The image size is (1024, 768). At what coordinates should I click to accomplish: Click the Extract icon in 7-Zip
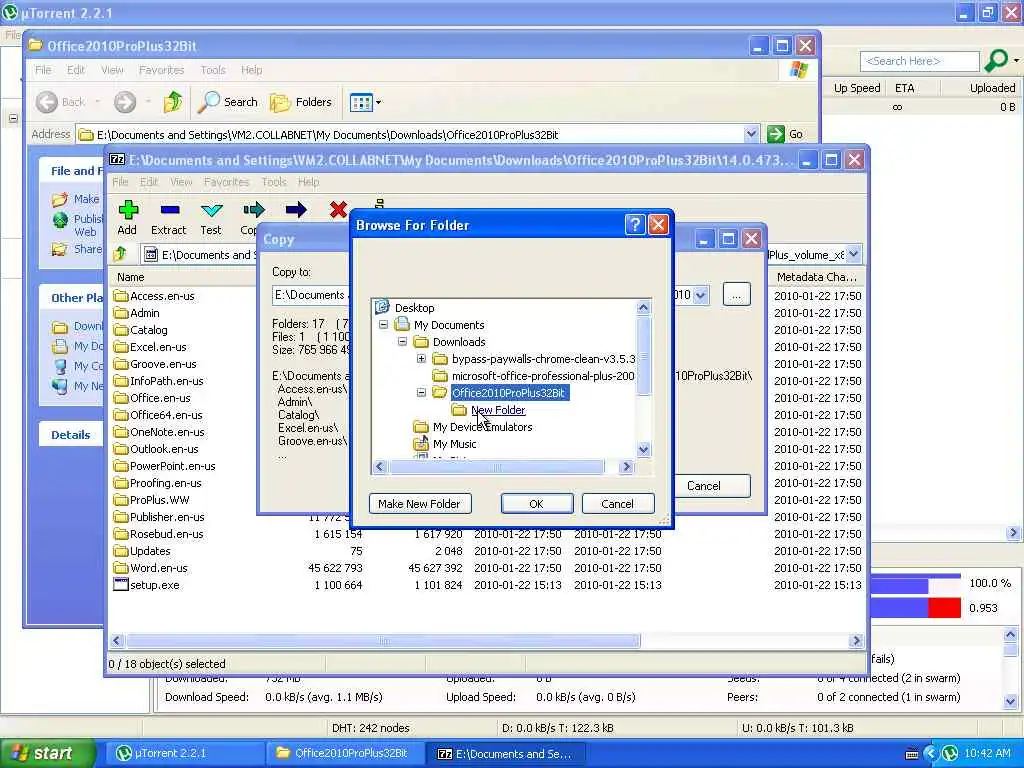point(168,210)
